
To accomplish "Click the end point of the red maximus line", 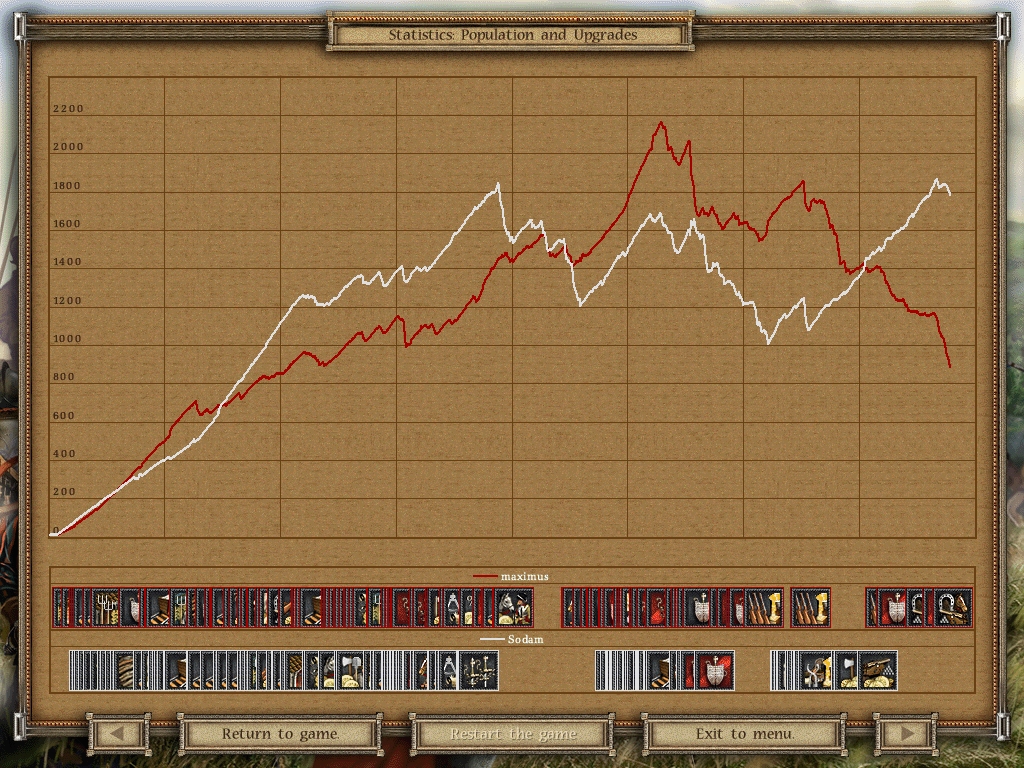I will [950, 366].
